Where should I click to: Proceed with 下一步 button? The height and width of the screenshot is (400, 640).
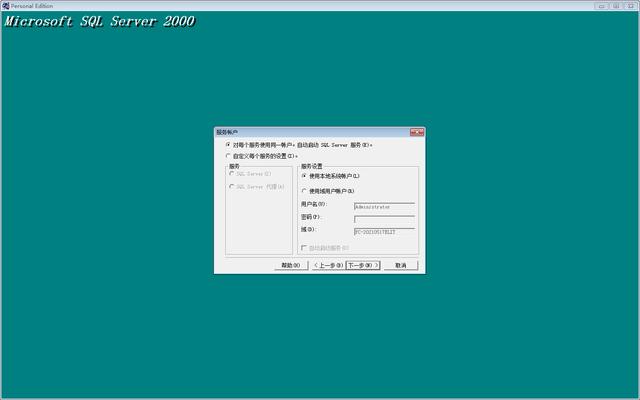coord(363,265)
